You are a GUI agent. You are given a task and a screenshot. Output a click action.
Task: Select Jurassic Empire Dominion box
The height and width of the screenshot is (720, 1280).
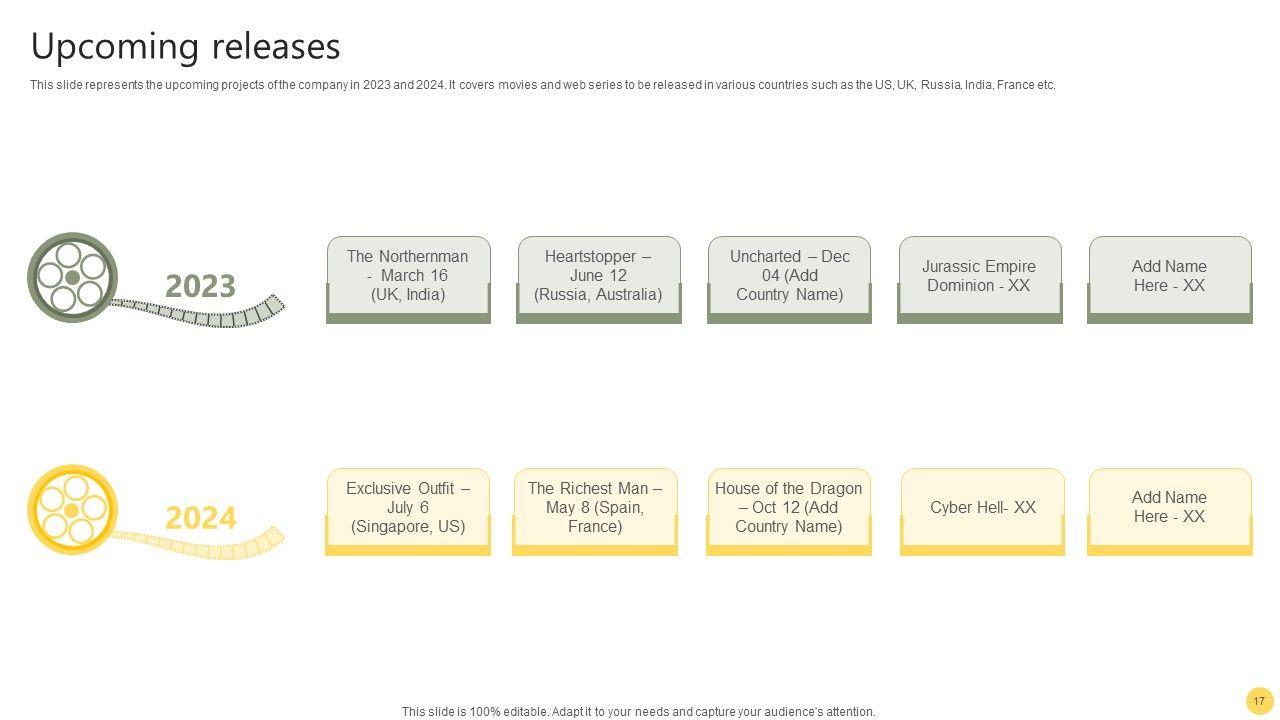(x=979, y=276)
